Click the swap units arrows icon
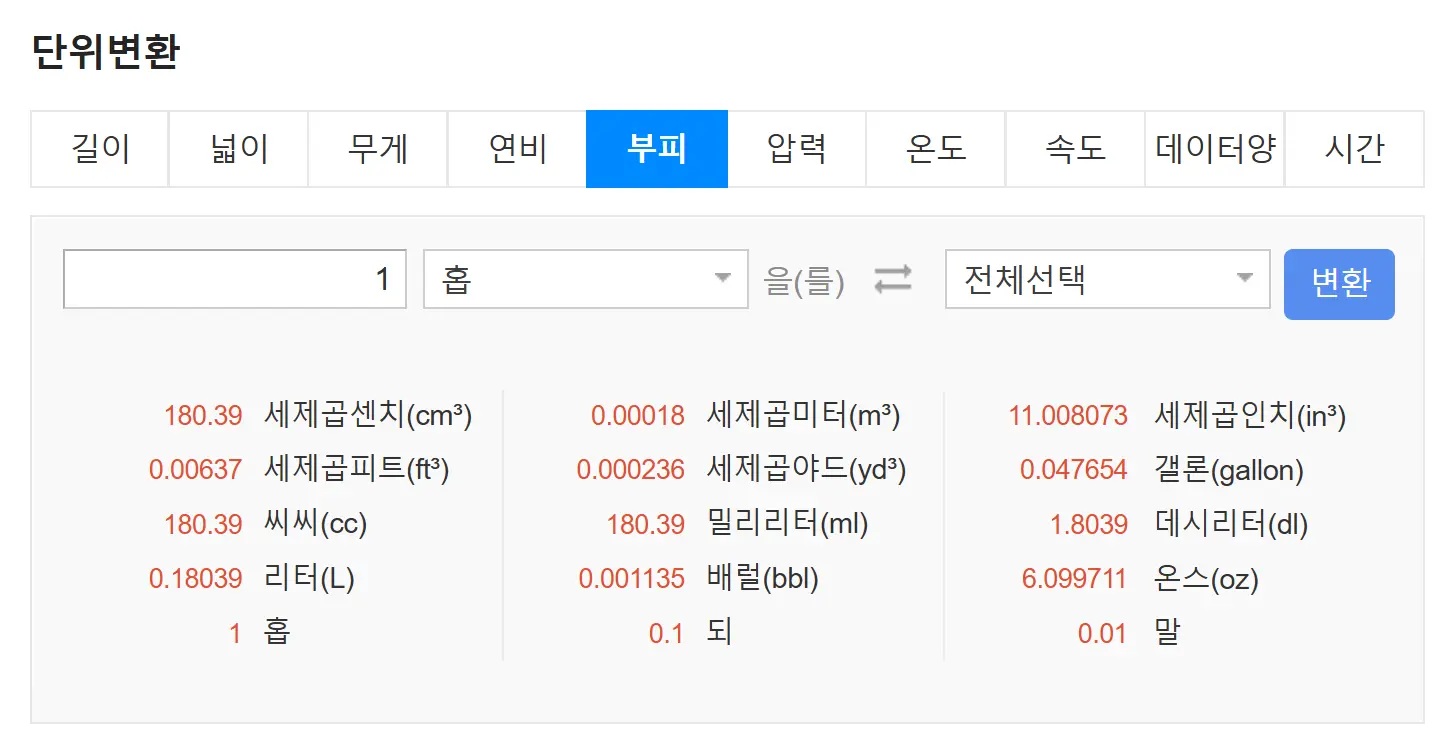The image size is (1446, 745). click(x=891, y=280)
